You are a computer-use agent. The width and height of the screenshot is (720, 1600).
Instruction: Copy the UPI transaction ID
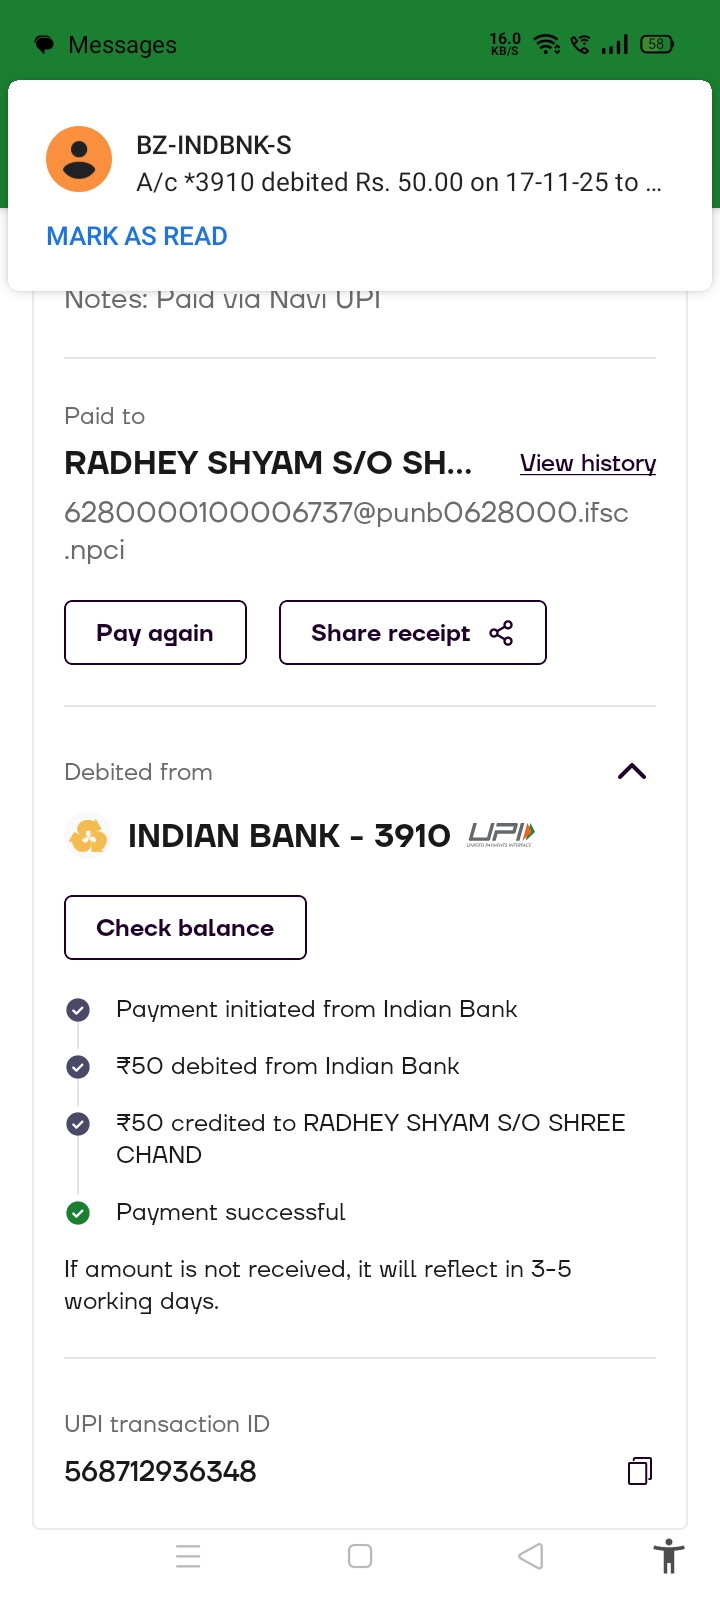pyautogui.click(x=640, y=1471)
